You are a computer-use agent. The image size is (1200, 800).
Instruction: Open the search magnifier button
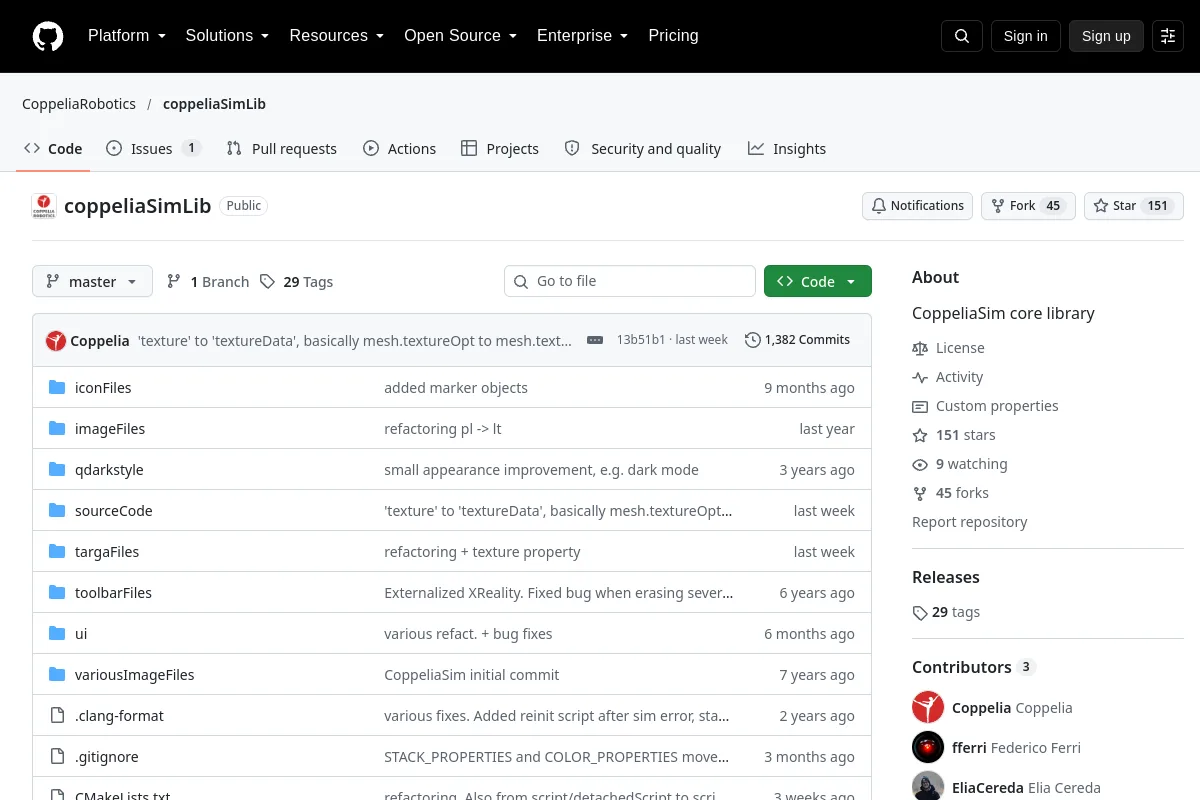[x=962, y=36]
